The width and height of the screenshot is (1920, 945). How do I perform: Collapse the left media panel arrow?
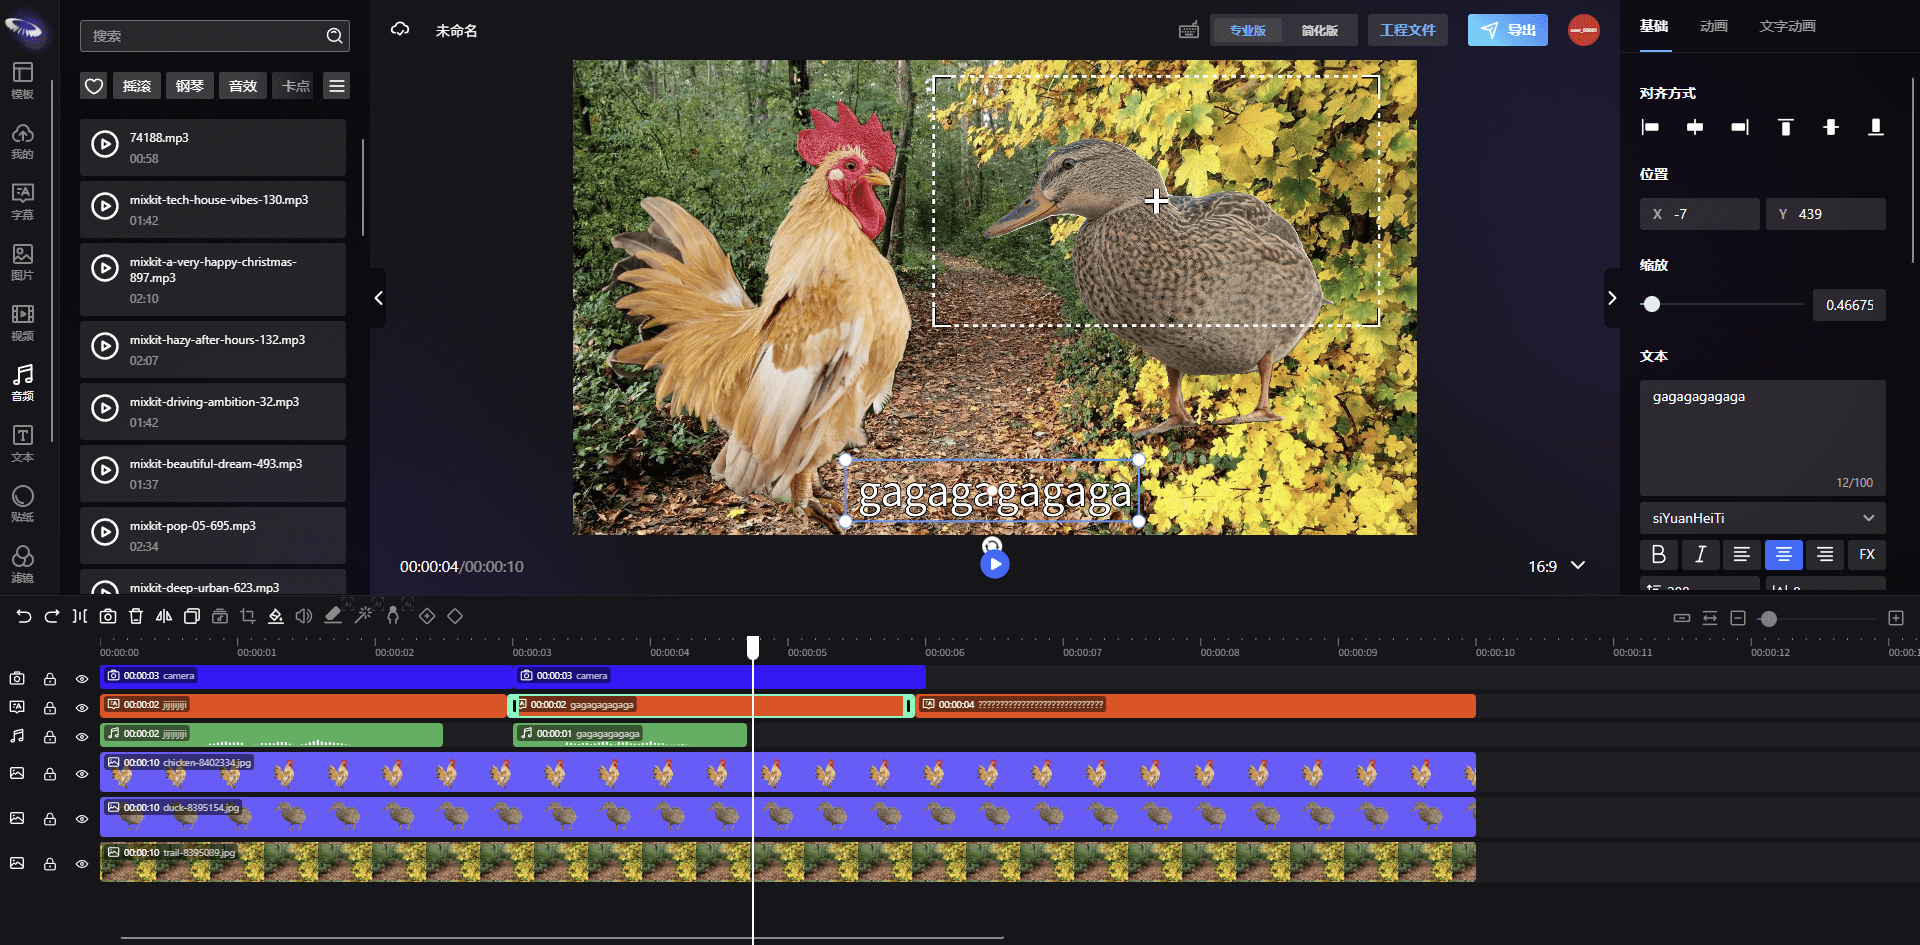click(378, 298)
